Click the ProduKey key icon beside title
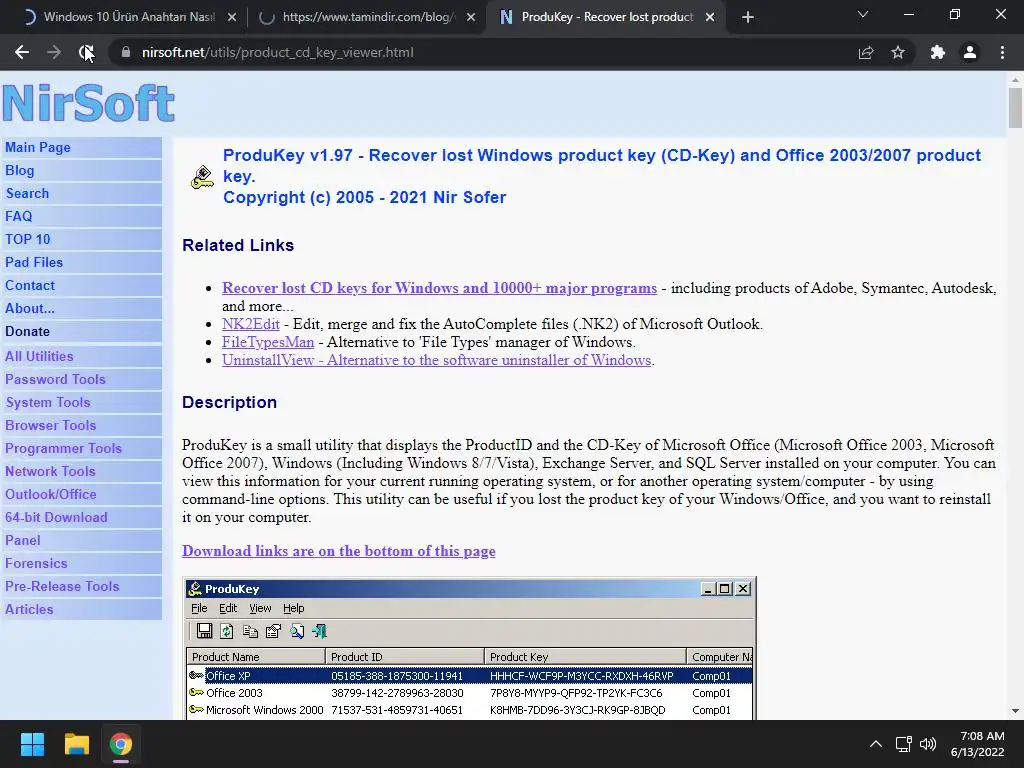The image size is (1024, 768). [202, 177]
